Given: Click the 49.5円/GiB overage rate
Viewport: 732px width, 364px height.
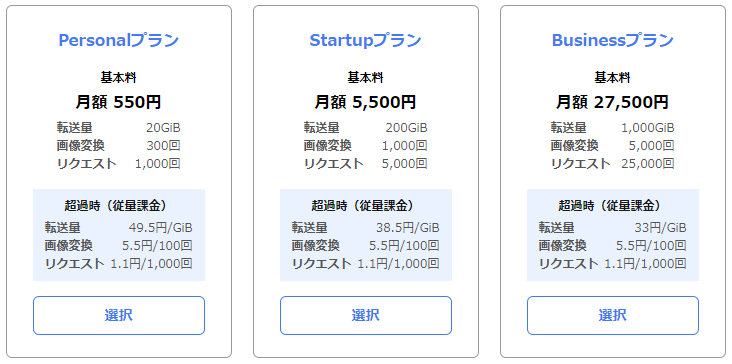Looking at the screenshot, I should tap(161, 228).
